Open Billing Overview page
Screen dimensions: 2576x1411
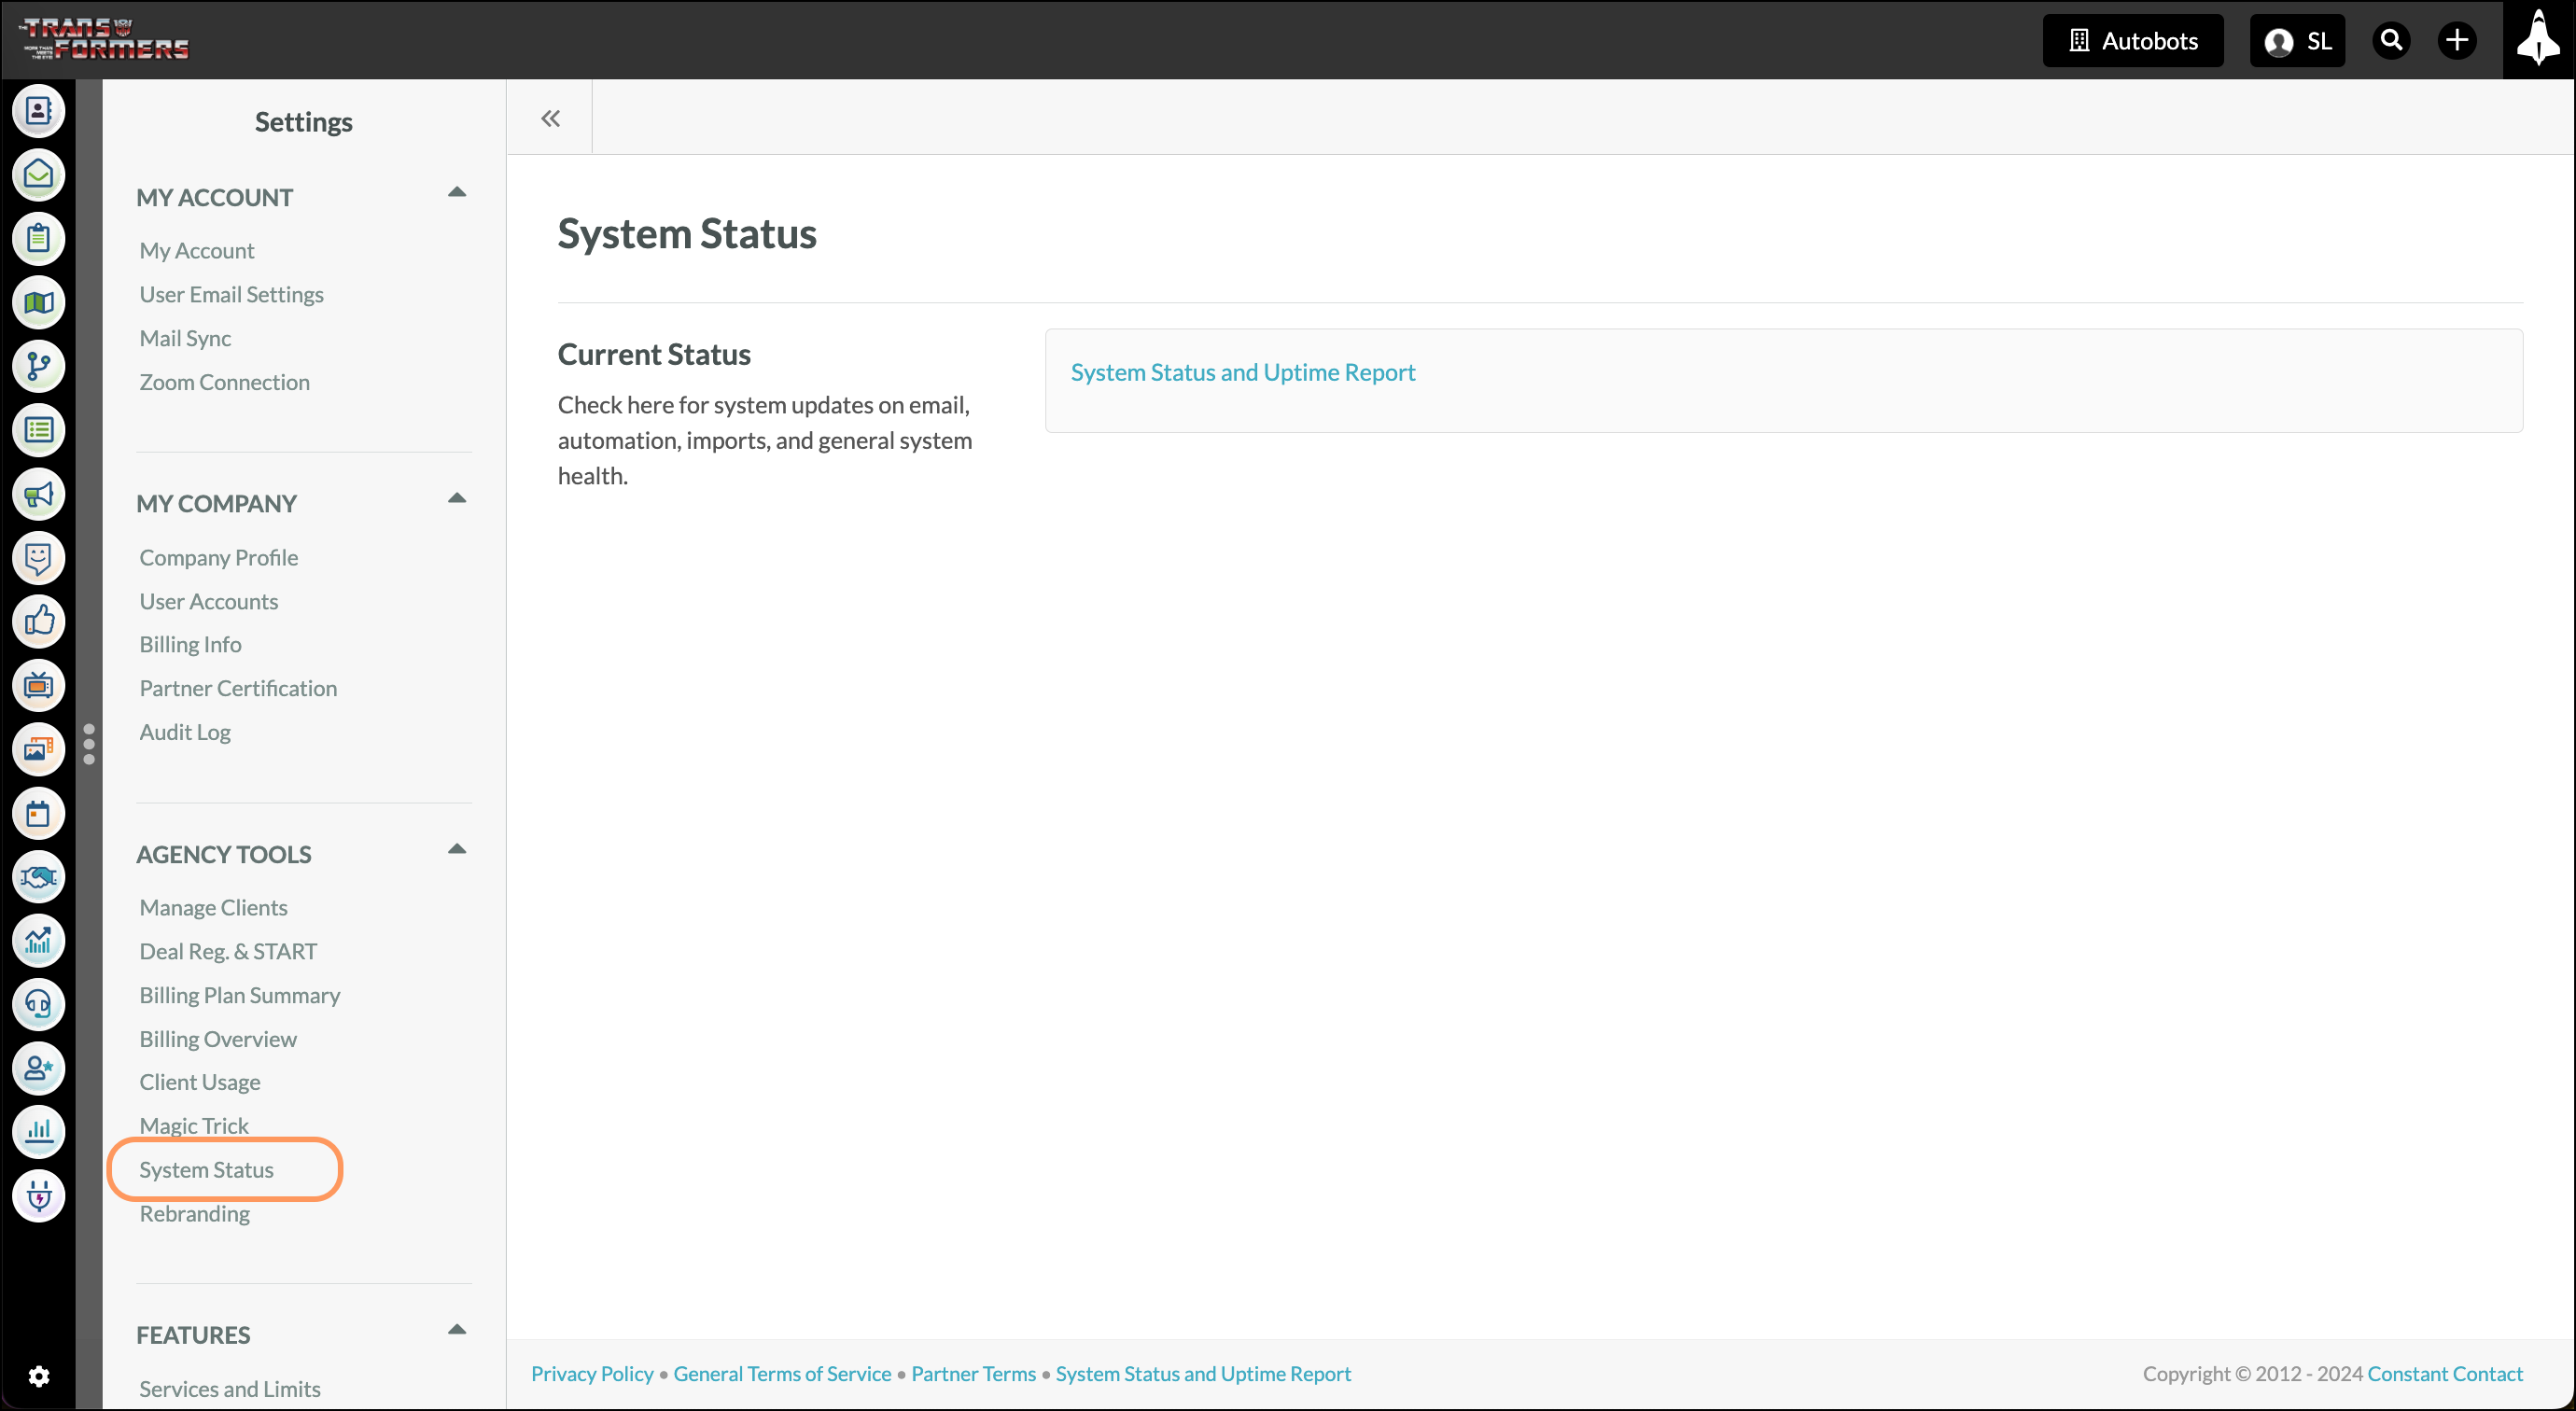pyautogui.click(x=218, y=1040)
